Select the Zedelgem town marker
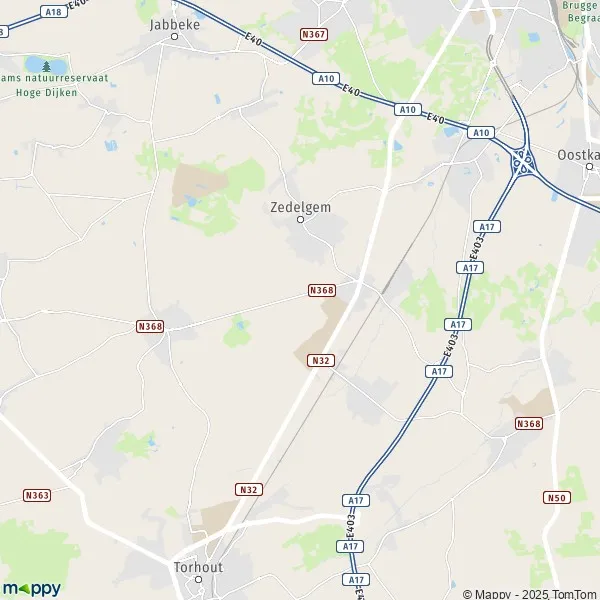The height and width of the screenshot is (600, 600). tap(300, 220)
